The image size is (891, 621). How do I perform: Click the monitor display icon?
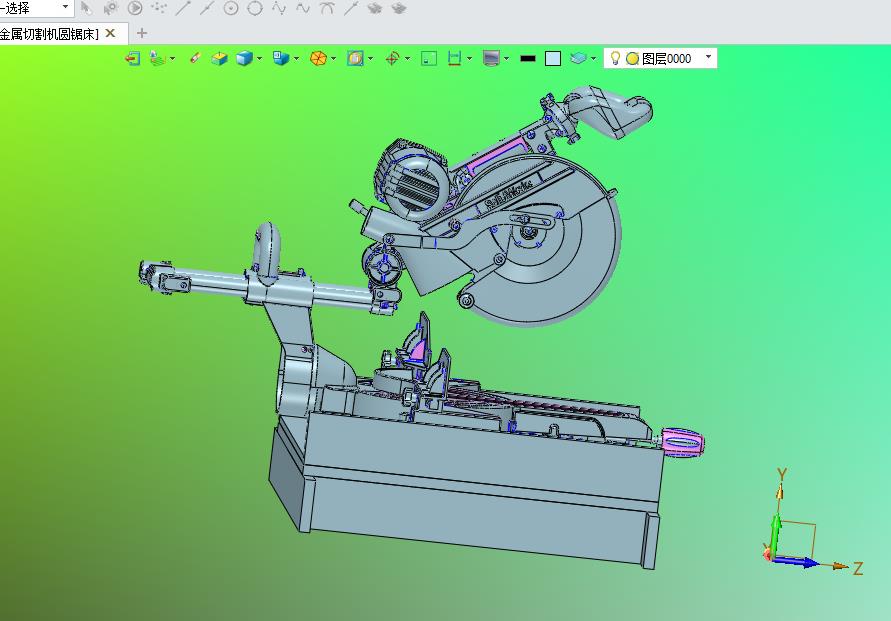pyautogui.click(x=491, y=59)
